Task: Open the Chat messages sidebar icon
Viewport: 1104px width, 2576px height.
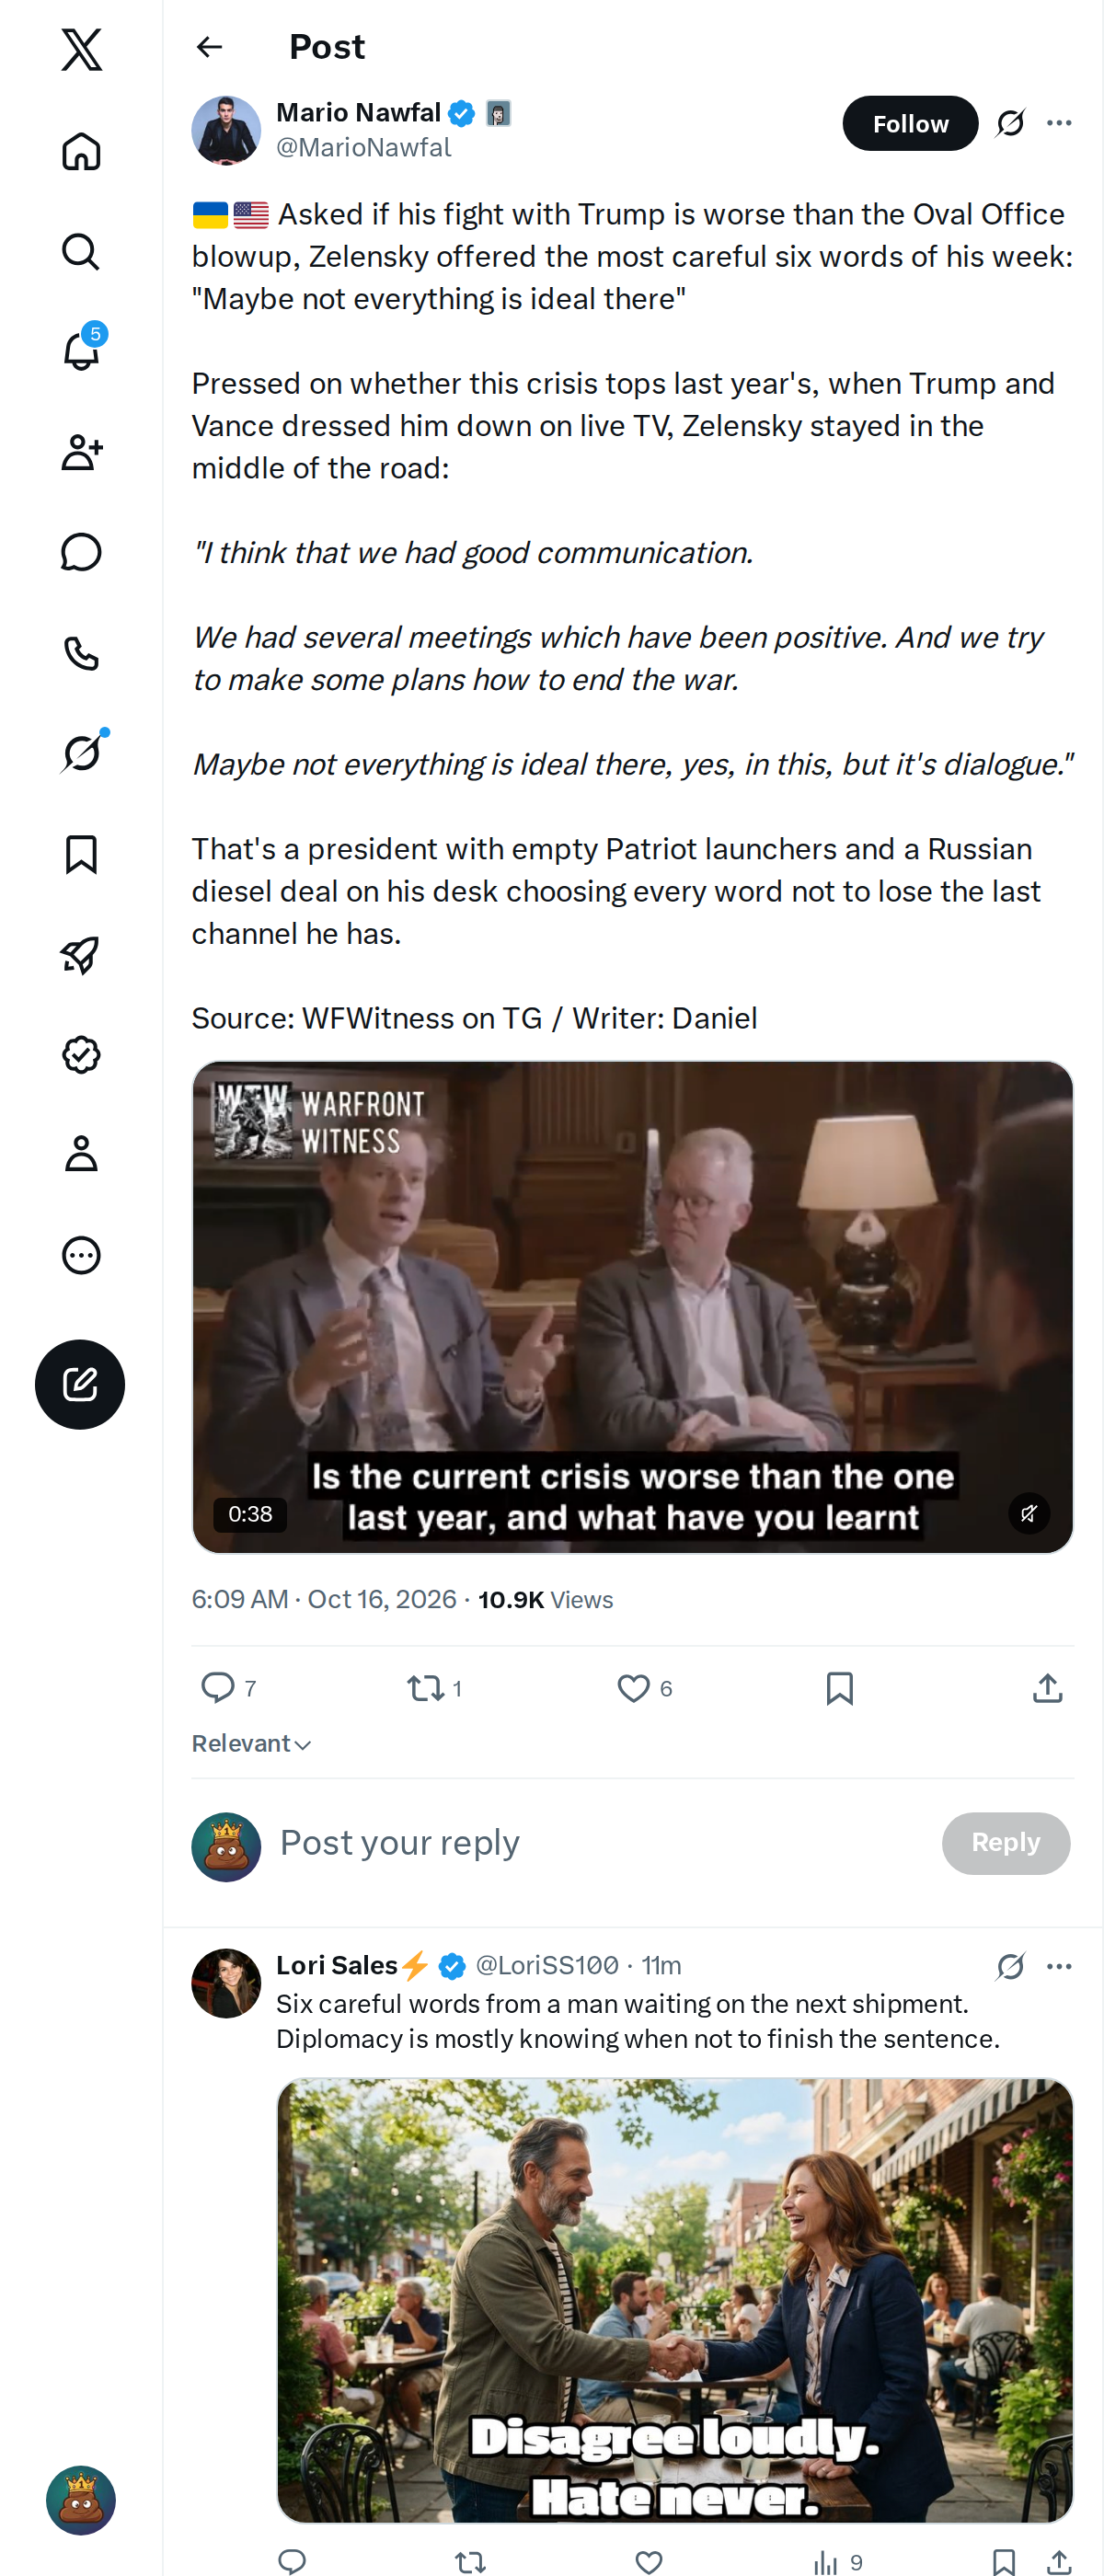Action: coord(81,552)
